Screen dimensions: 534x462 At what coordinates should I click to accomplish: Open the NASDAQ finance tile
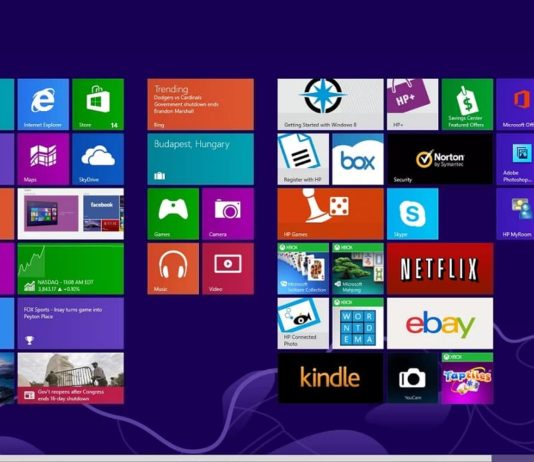tap(70, 269)
